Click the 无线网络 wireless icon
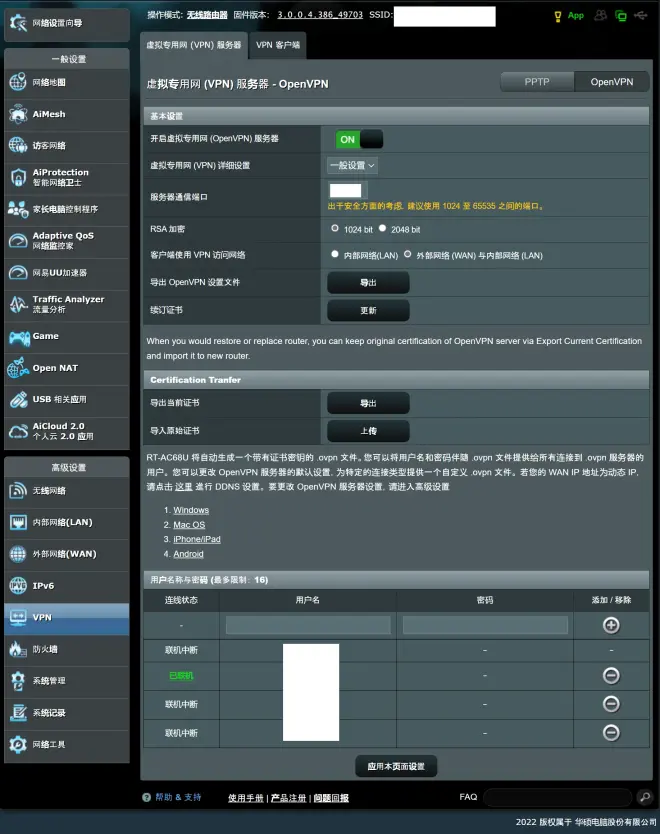 [18, 490]
